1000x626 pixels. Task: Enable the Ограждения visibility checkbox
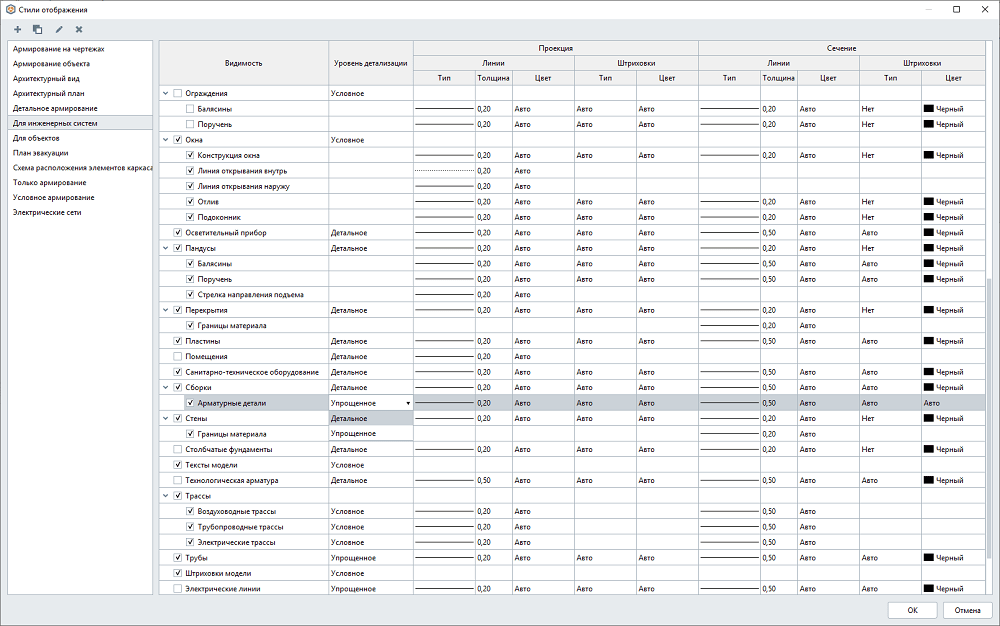pyautogui.click(x=178, y=93)
